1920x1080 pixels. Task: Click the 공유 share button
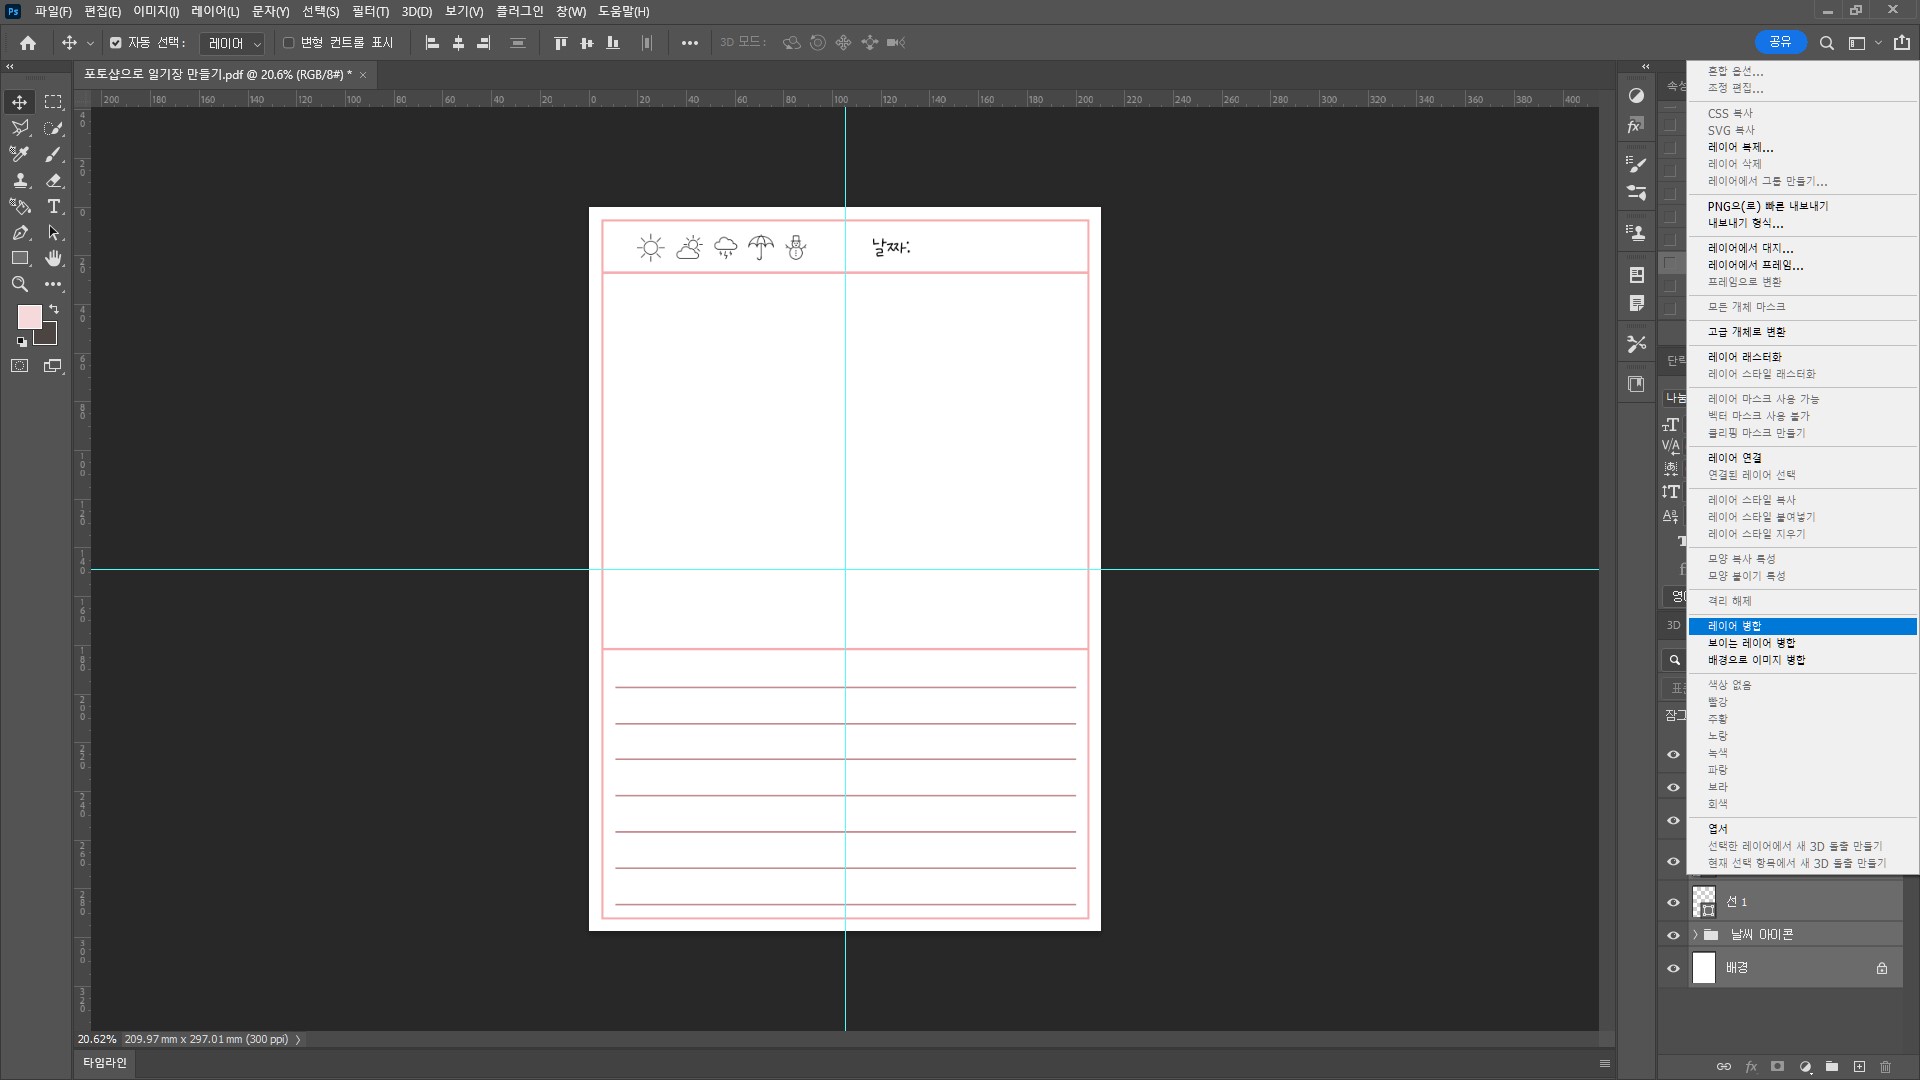point(1780,42)
